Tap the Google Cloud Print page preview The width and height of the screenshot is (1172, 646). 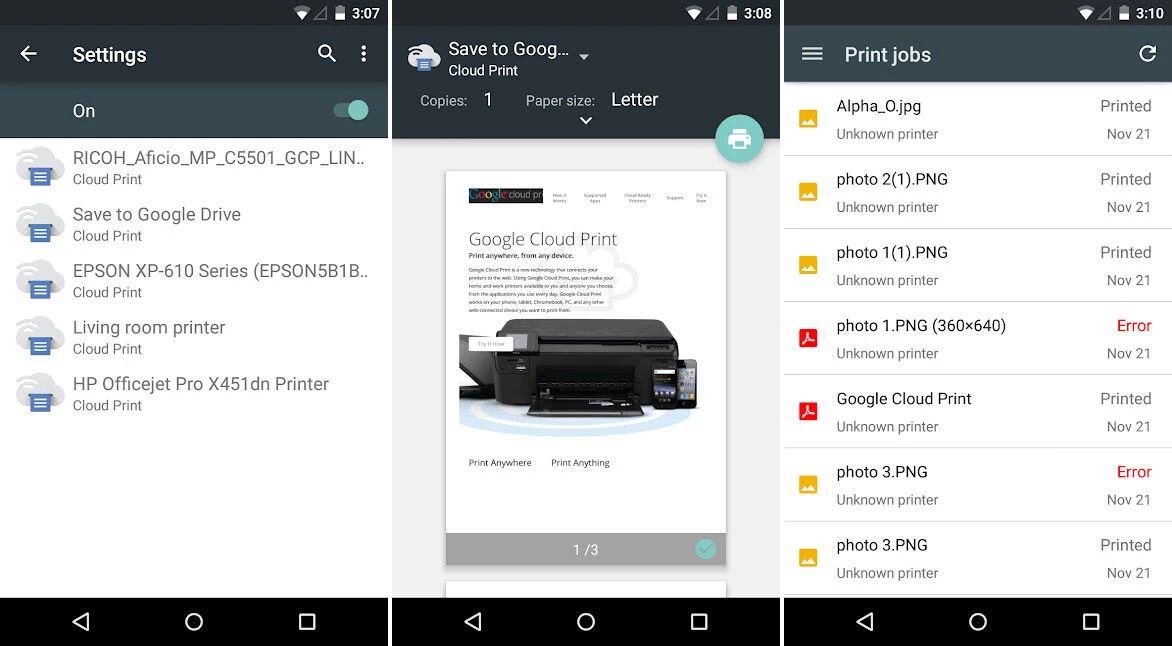tap(585, 350)
